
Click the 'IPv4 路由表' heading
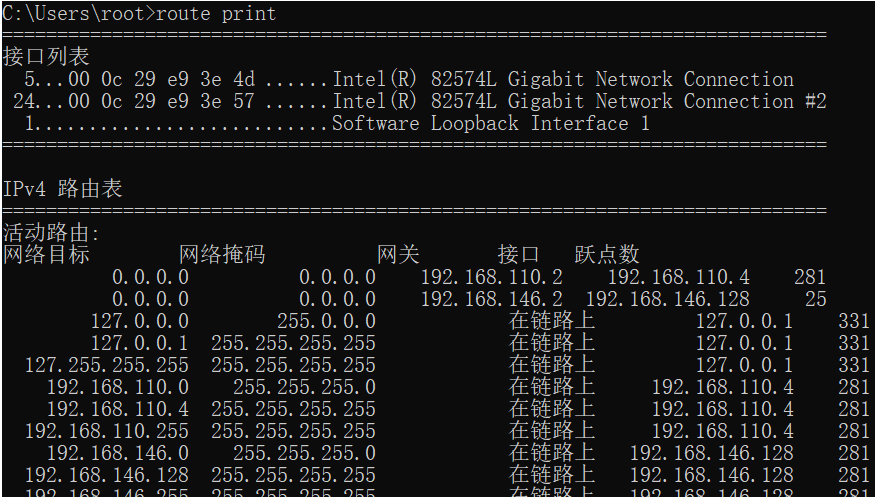coord(62,189)
